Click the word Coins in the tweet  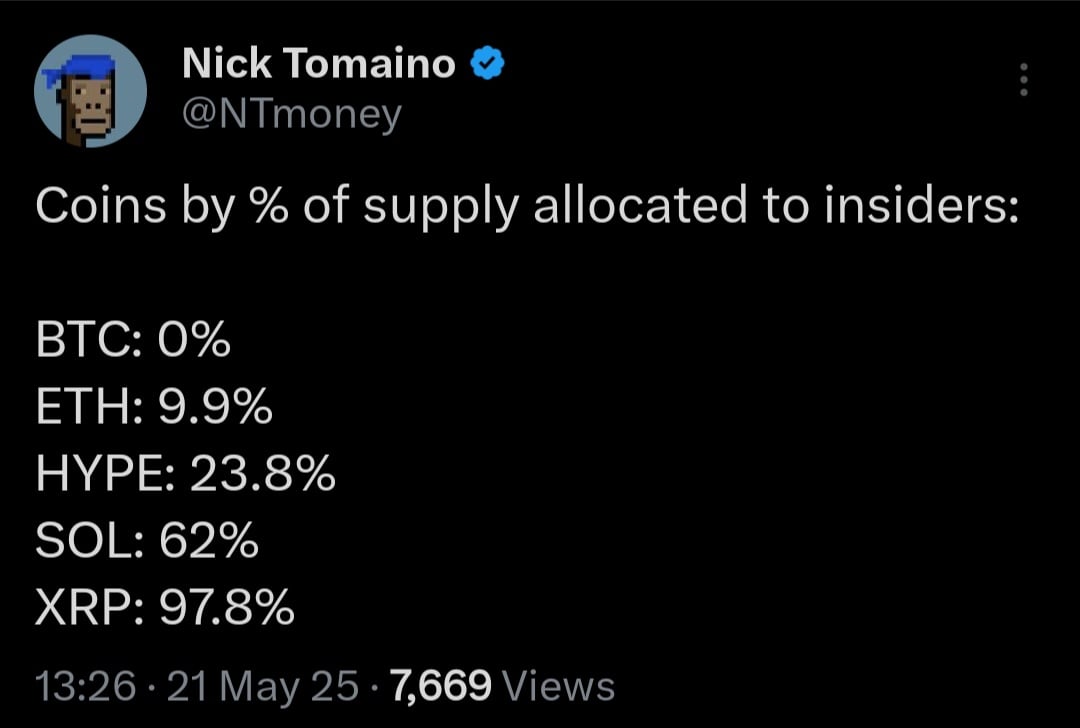pyautogui.click(x=101, y=206)
